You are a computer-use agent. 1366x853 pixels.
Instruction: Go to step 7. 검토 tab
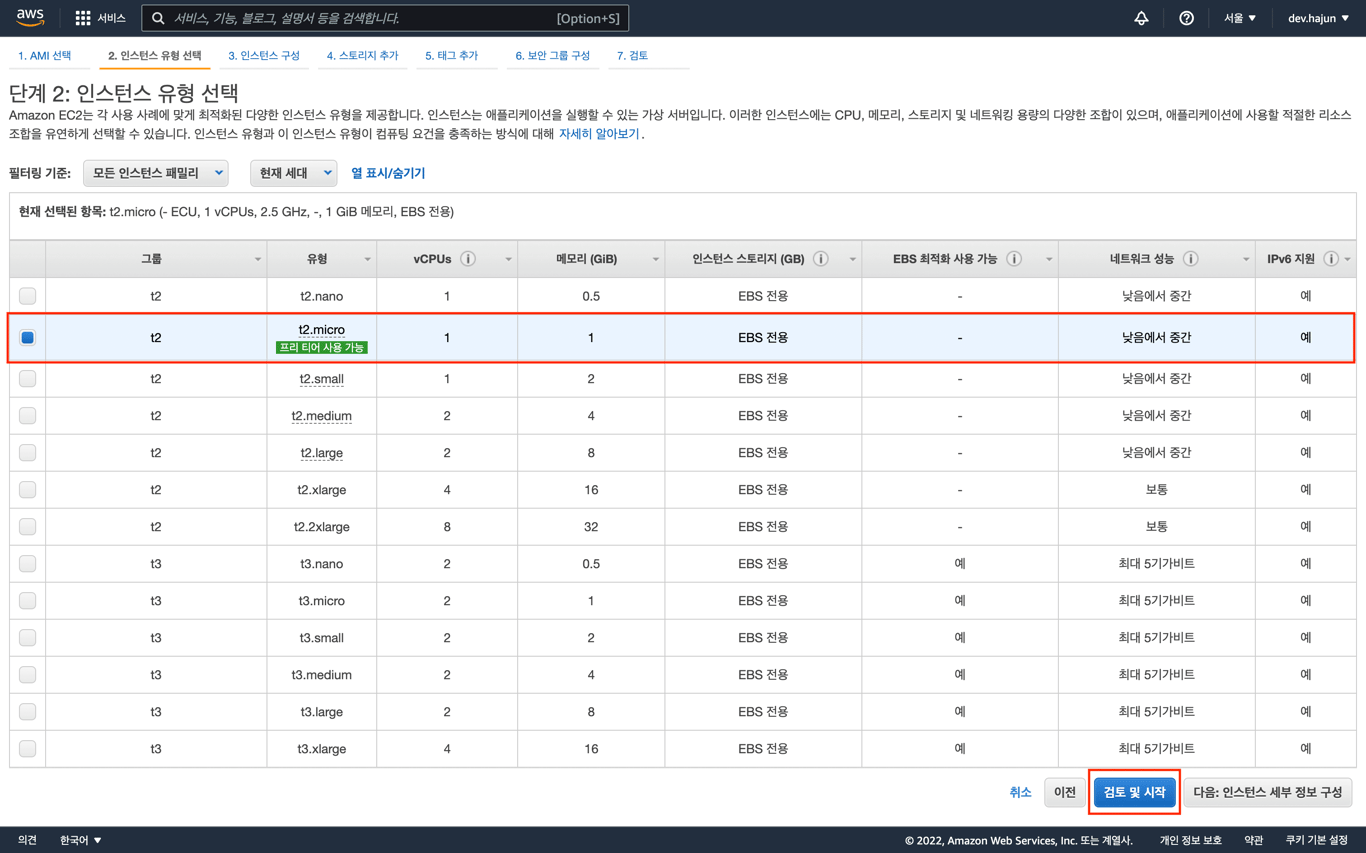633,56
